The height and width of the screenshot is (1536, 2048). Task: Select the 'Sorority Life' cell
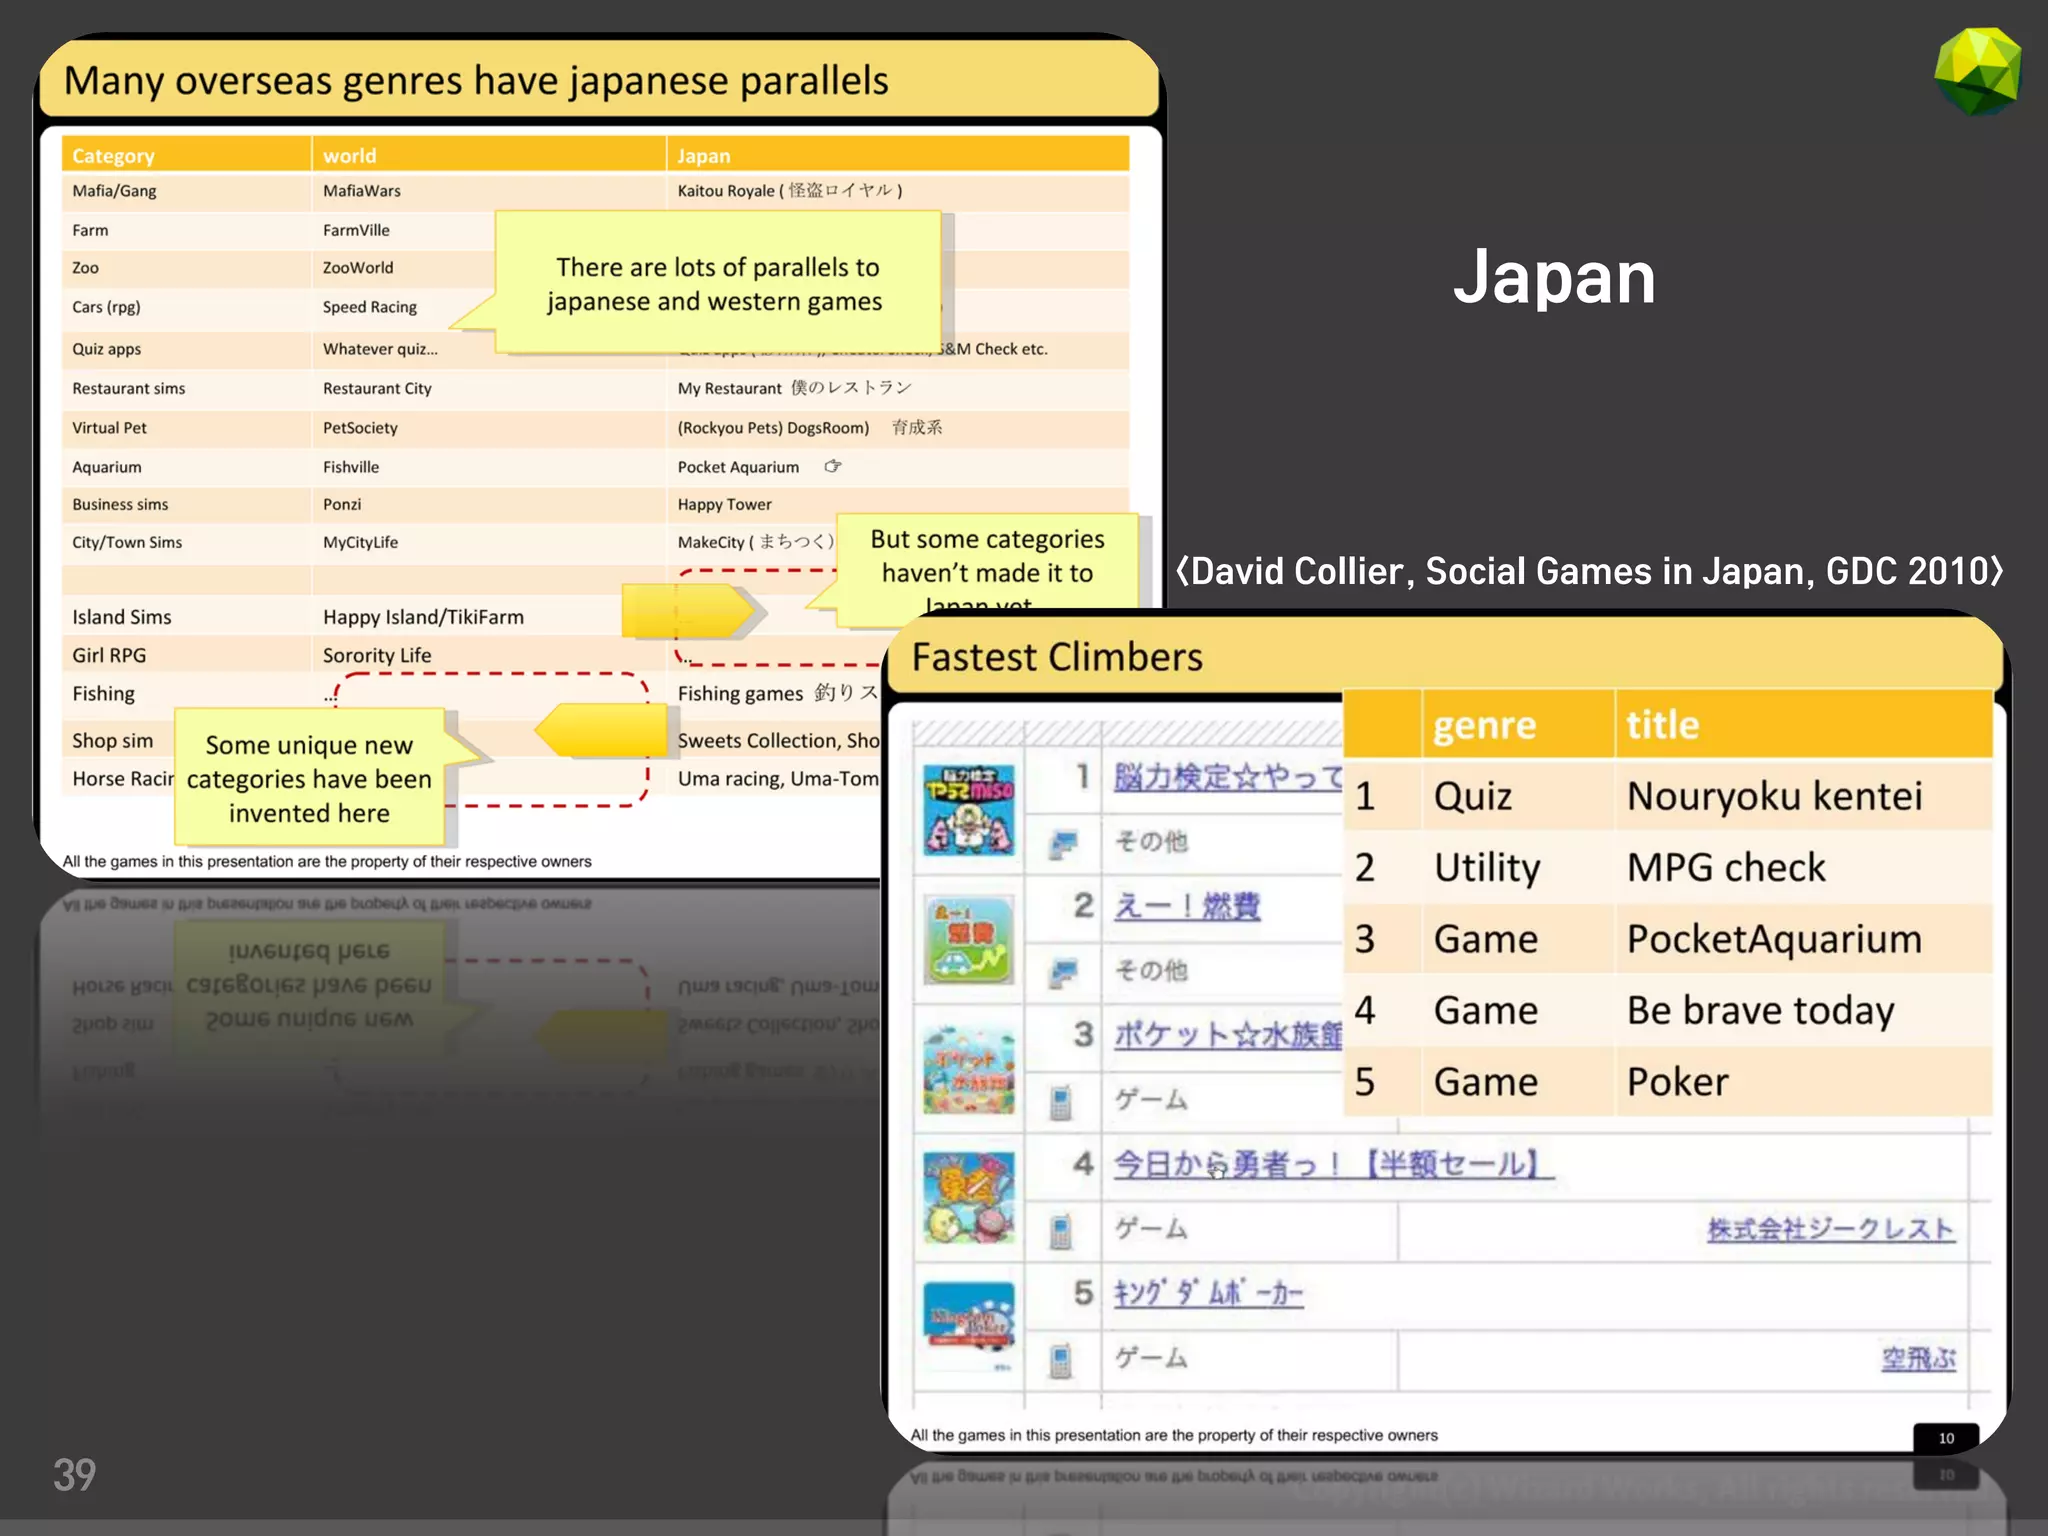point(489,655)
